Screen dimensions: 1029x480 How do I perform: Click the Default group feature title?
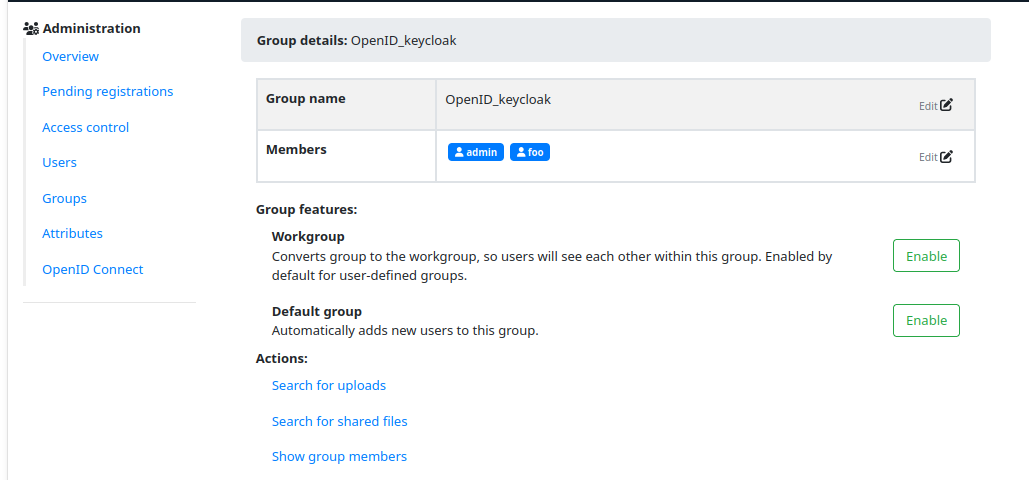tap(317, 311)
